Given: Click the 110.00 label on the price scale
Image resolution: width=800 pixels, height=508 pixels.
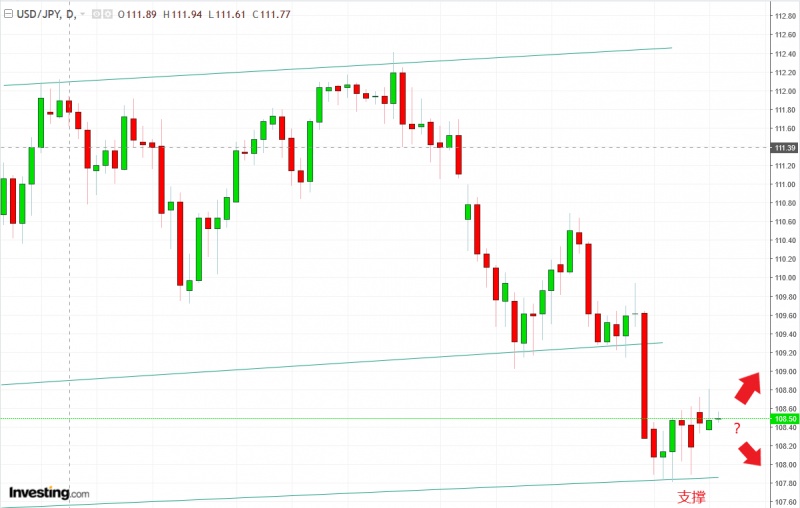Looking at the screenshot, I should click(x=784, y=278).
